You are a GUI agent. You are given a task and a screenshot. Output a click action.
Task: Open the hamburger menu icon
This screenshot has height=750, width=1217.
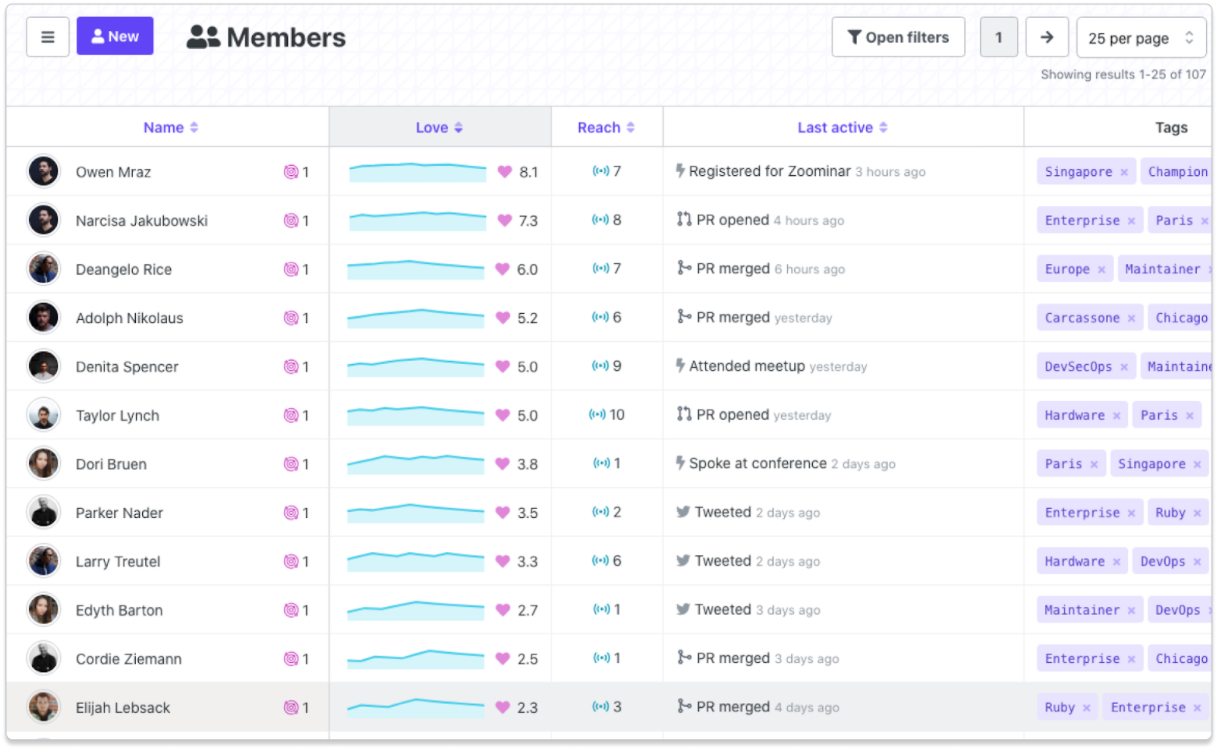[x=47, y=37]
